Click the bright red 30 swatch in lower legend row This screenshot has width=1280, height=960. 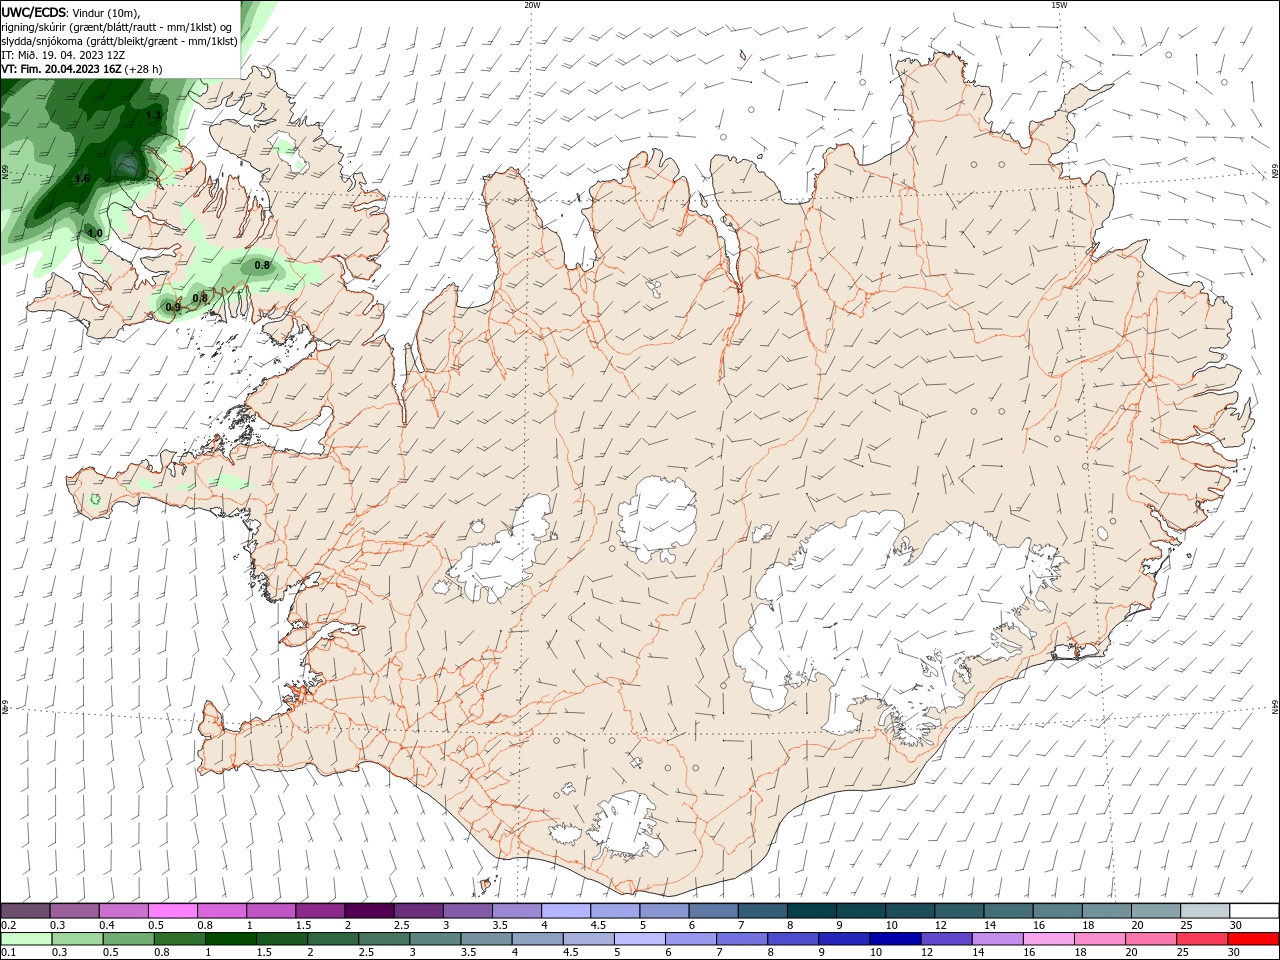(1253, 939)
